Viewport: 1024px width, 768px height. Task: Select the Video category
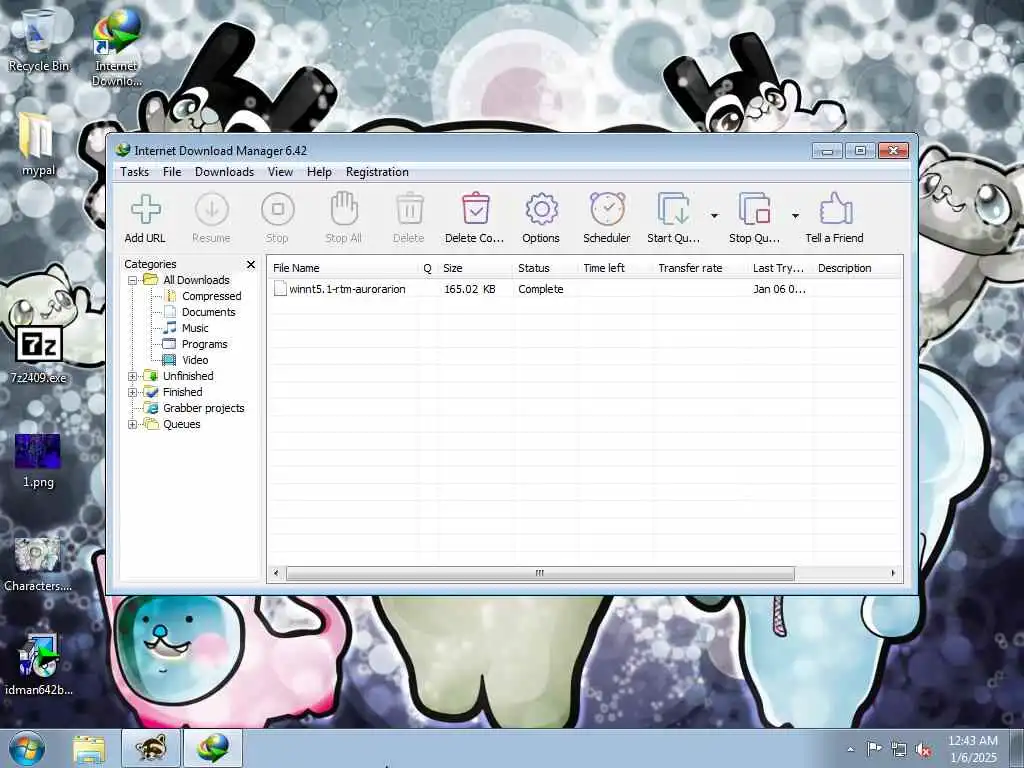click(x=195, y=360)
